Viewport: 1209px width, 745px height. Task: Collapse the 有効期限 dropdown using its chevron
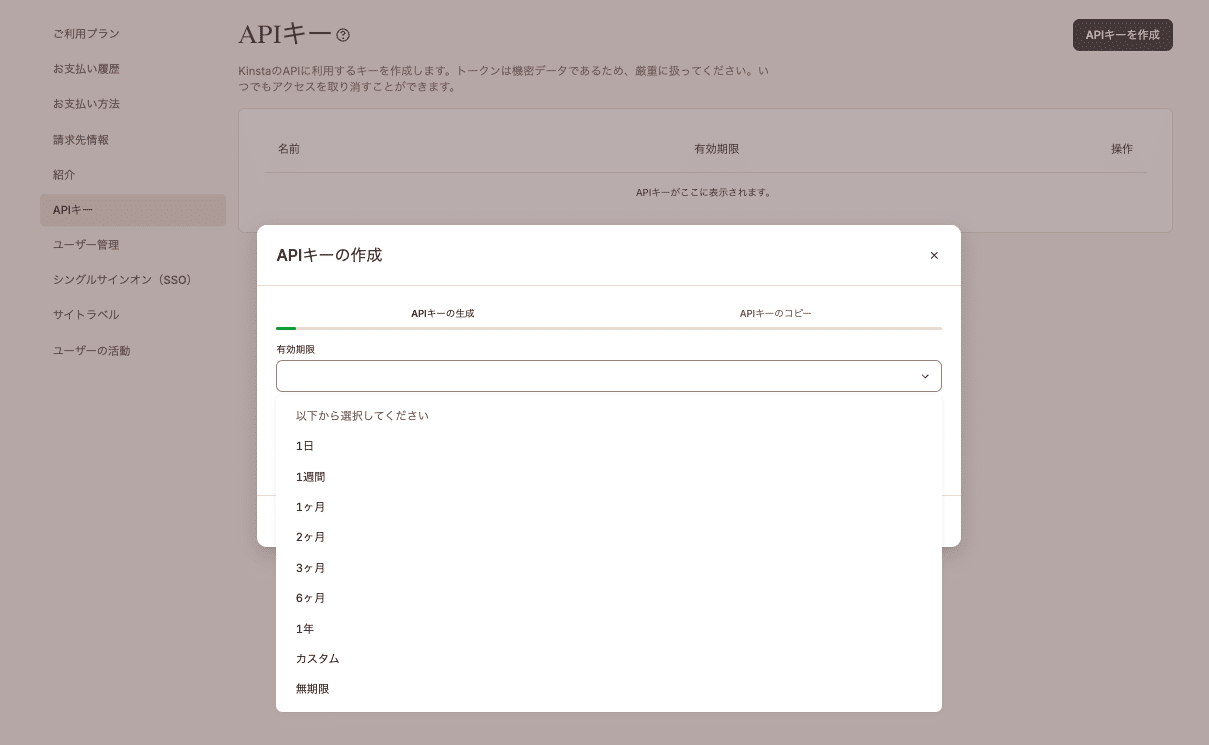925,376
